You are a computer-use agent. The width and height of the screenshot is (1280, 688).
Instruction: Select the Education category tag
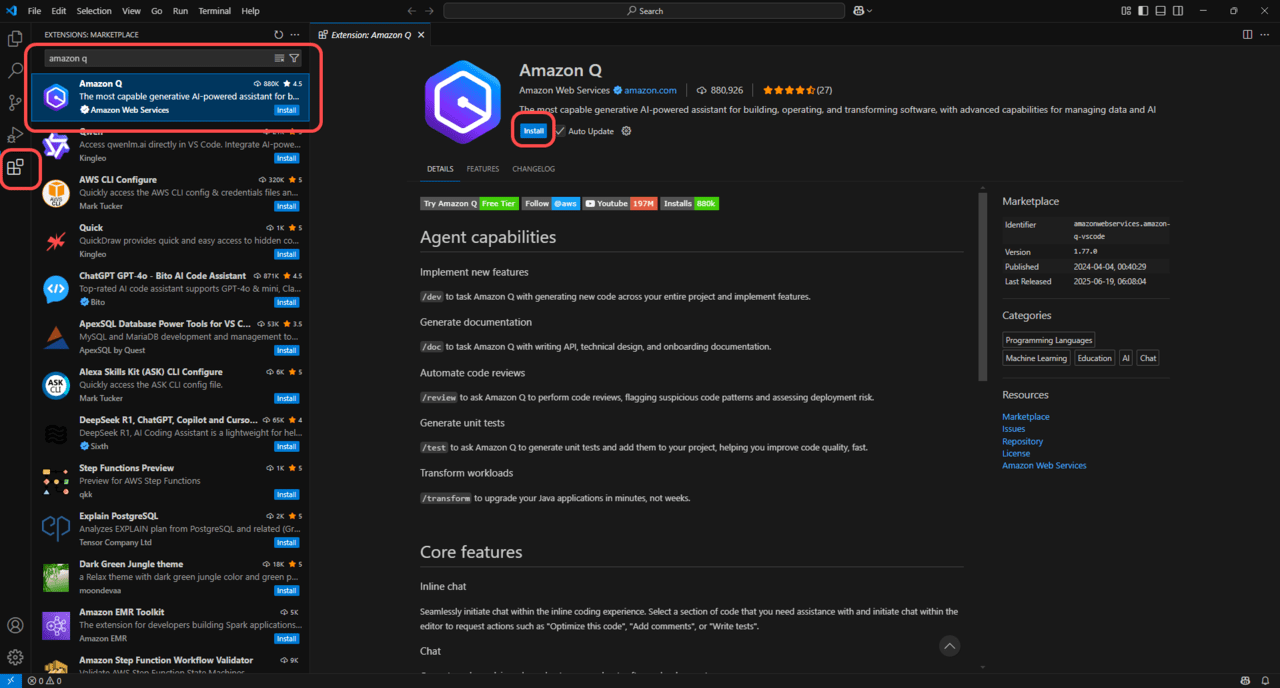1094,358
